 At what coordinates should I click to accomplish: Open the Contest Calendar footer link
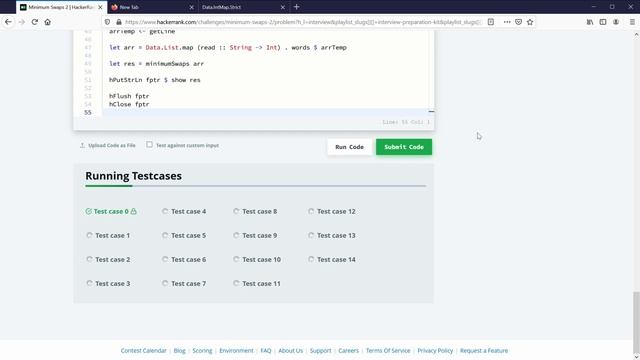(144, 351)
